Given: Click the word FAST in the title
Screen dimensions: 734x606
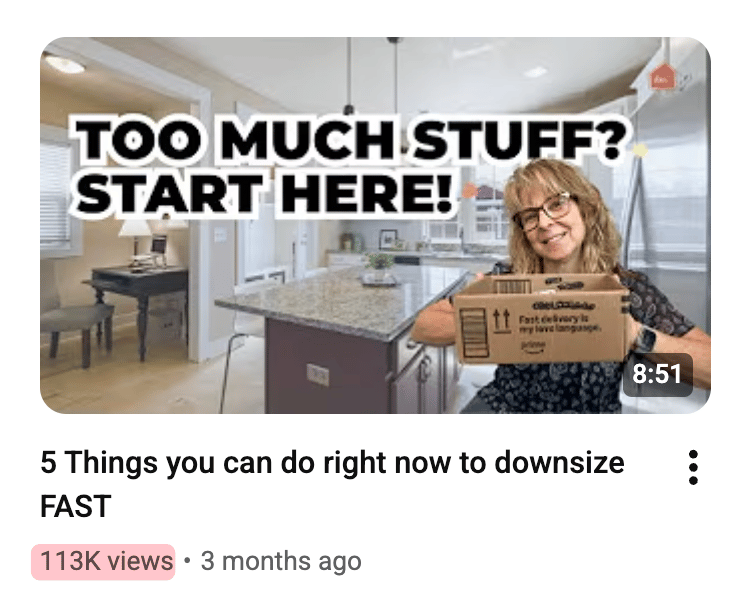Looking at the screenshot, I should pos(76,506).
